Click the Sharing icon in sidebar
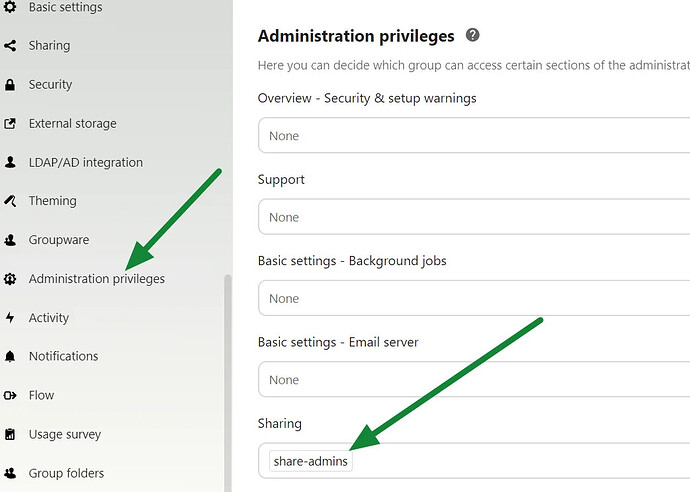This screenshot has height=492, width=690. pyautogui.click(x=10, y=46)
